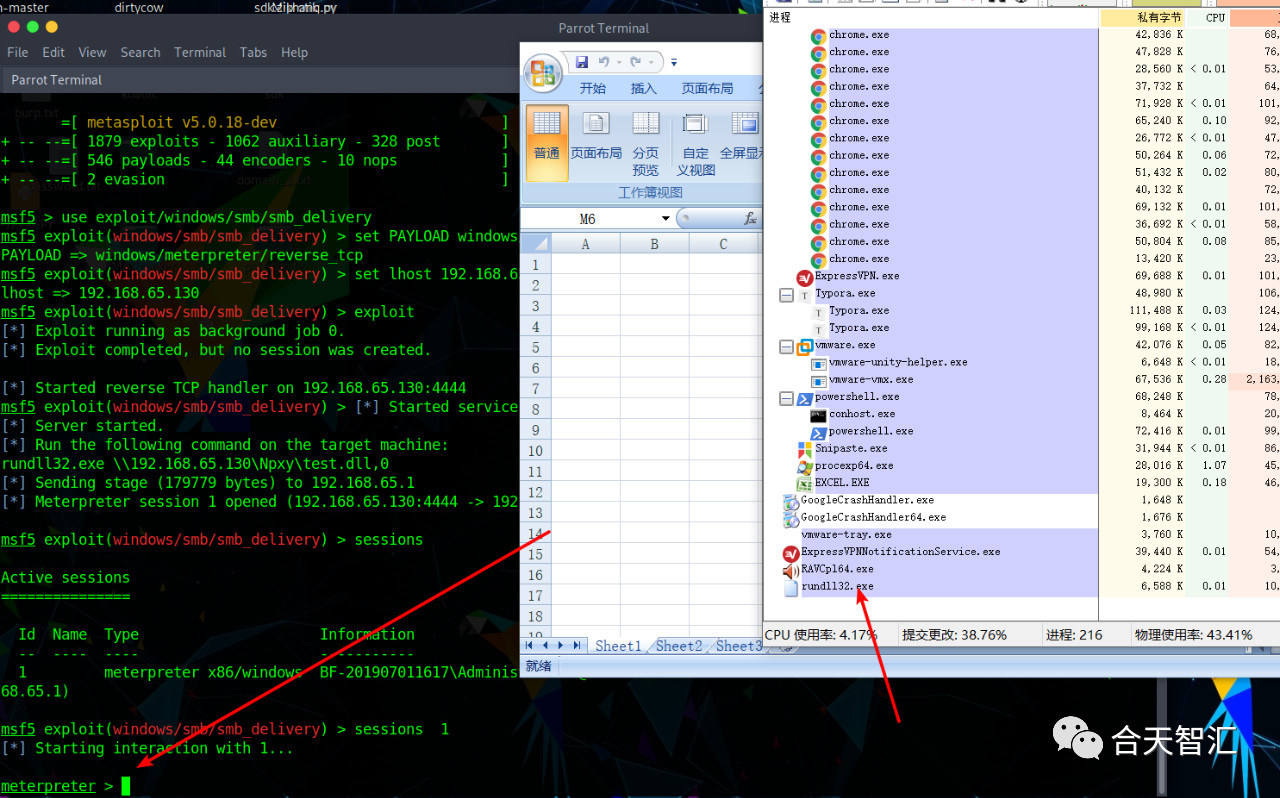This screenshot has height=798, width=1280.
Task: Click the Name Box showing M6
Action: 589,219
